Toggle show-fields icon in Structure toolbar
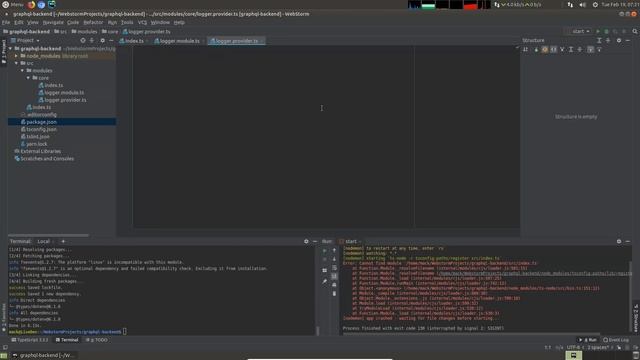 [x=553, y=49]
